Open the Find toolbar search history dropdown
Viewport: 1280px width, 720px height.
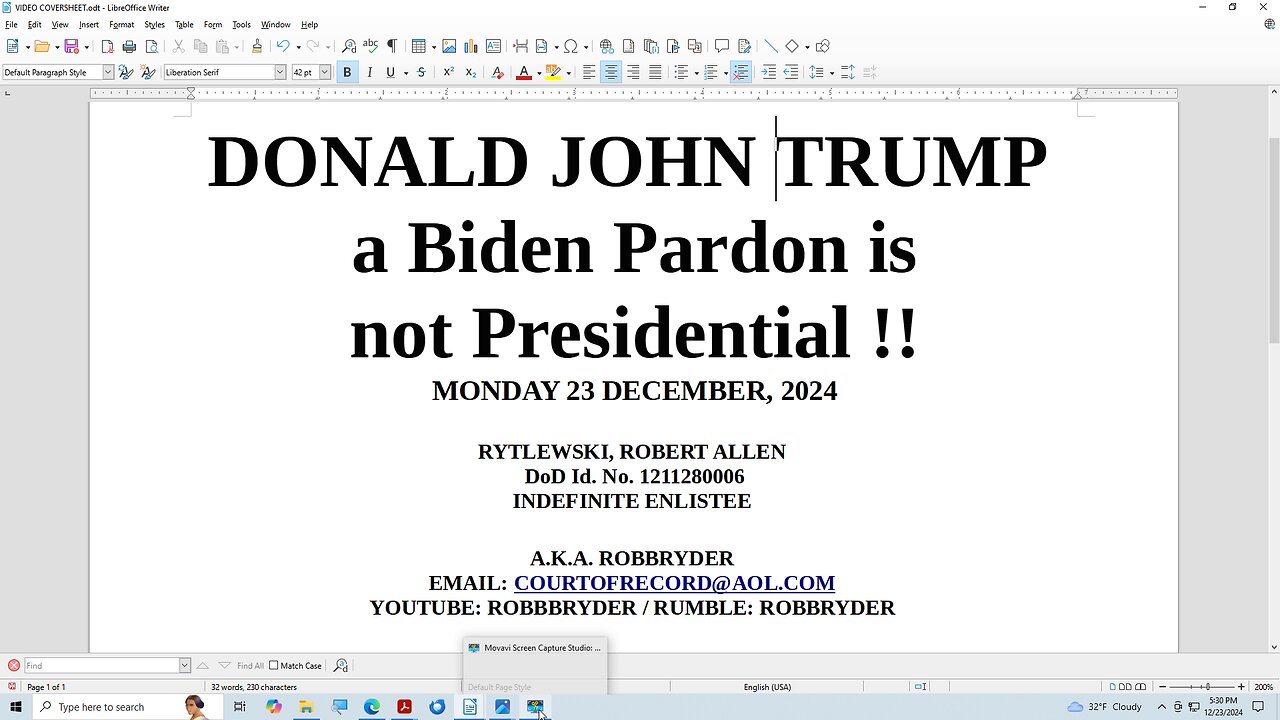[185, 665]
